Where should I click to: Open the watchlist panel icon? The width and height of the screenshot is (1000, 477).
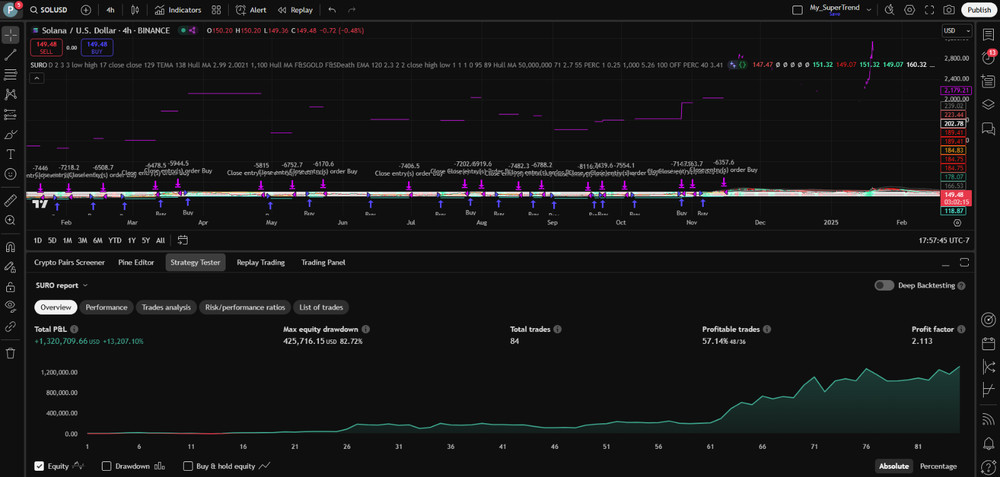tap(989, 34)
